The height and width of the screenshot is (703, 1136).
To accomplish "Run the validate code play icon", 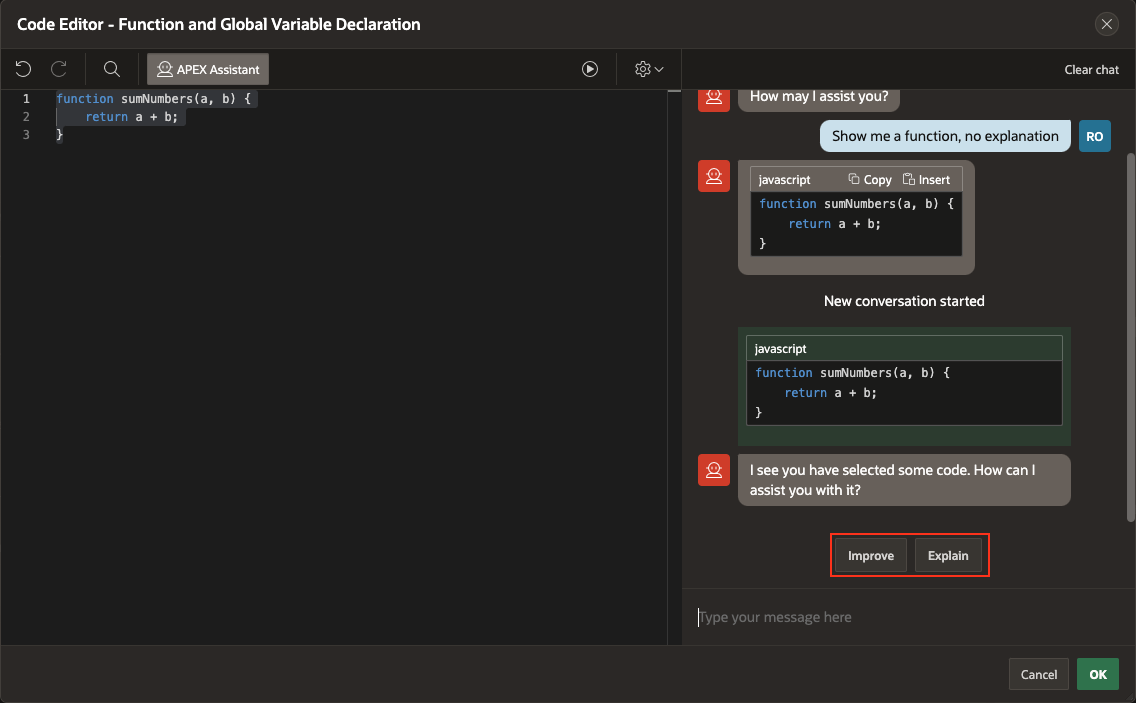I will 590,69.
